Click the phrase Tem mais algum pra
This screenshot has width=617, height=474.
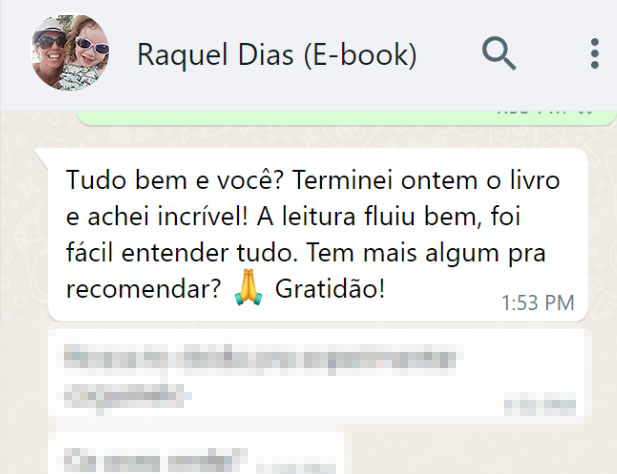tap(426, 253)
